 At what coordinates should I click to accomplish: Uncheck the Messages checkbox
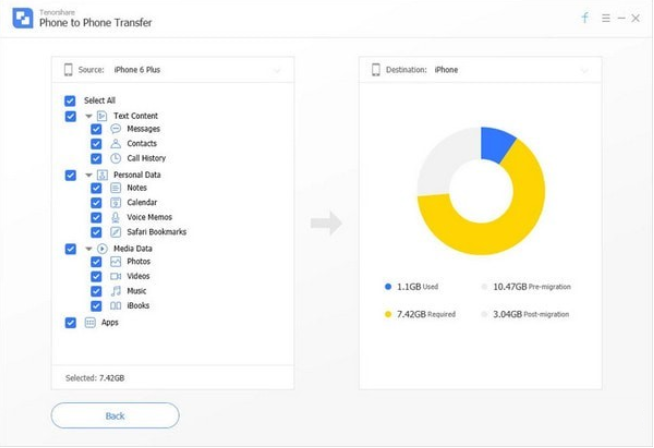pyautogui.click(x=96, y=129)
